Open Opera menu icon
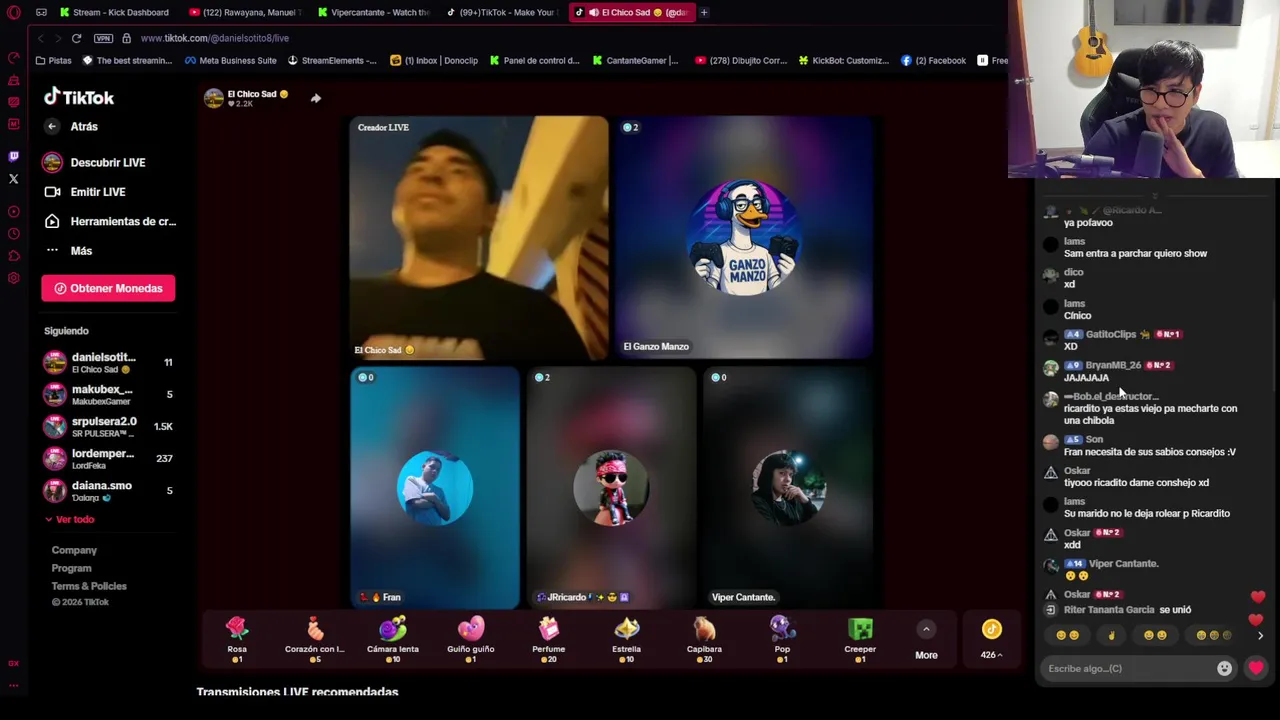This screenshot has width=1280, height=720. [x=14, y=12]
